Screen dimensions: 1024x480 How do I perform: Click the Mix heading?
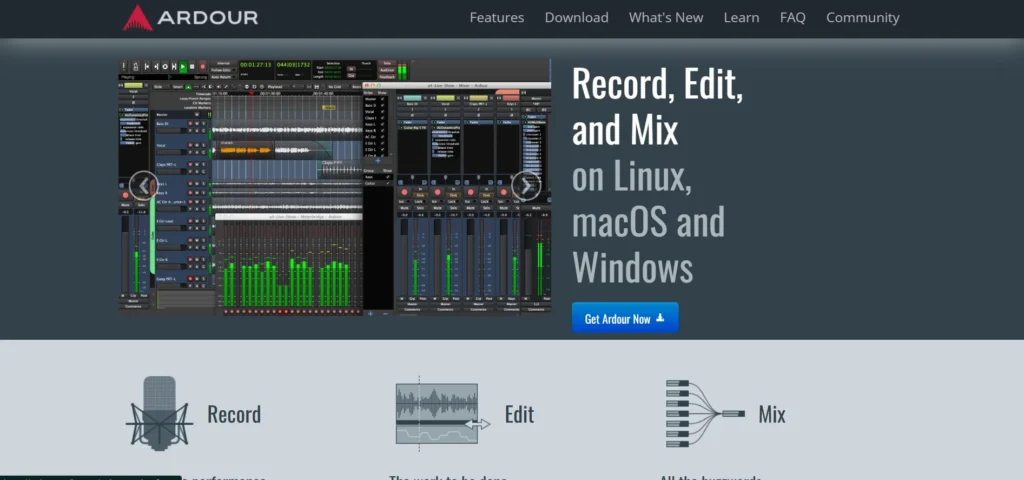point(771,414)
